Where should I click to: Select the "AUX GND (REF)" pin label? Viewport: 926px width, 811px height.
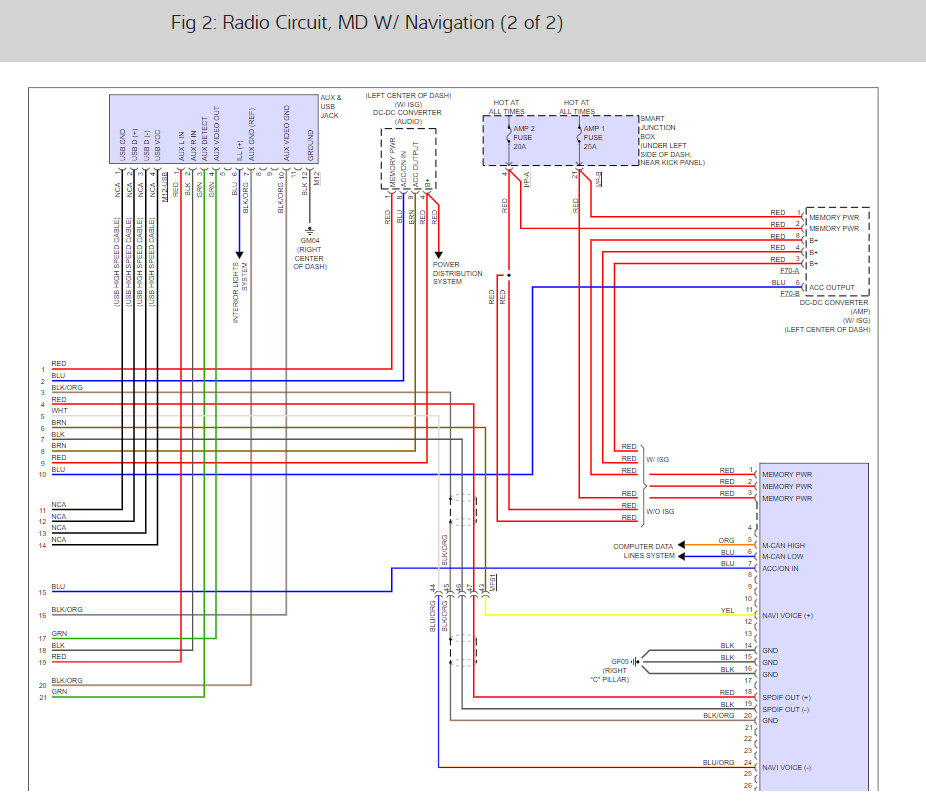[x=252, y=135]
